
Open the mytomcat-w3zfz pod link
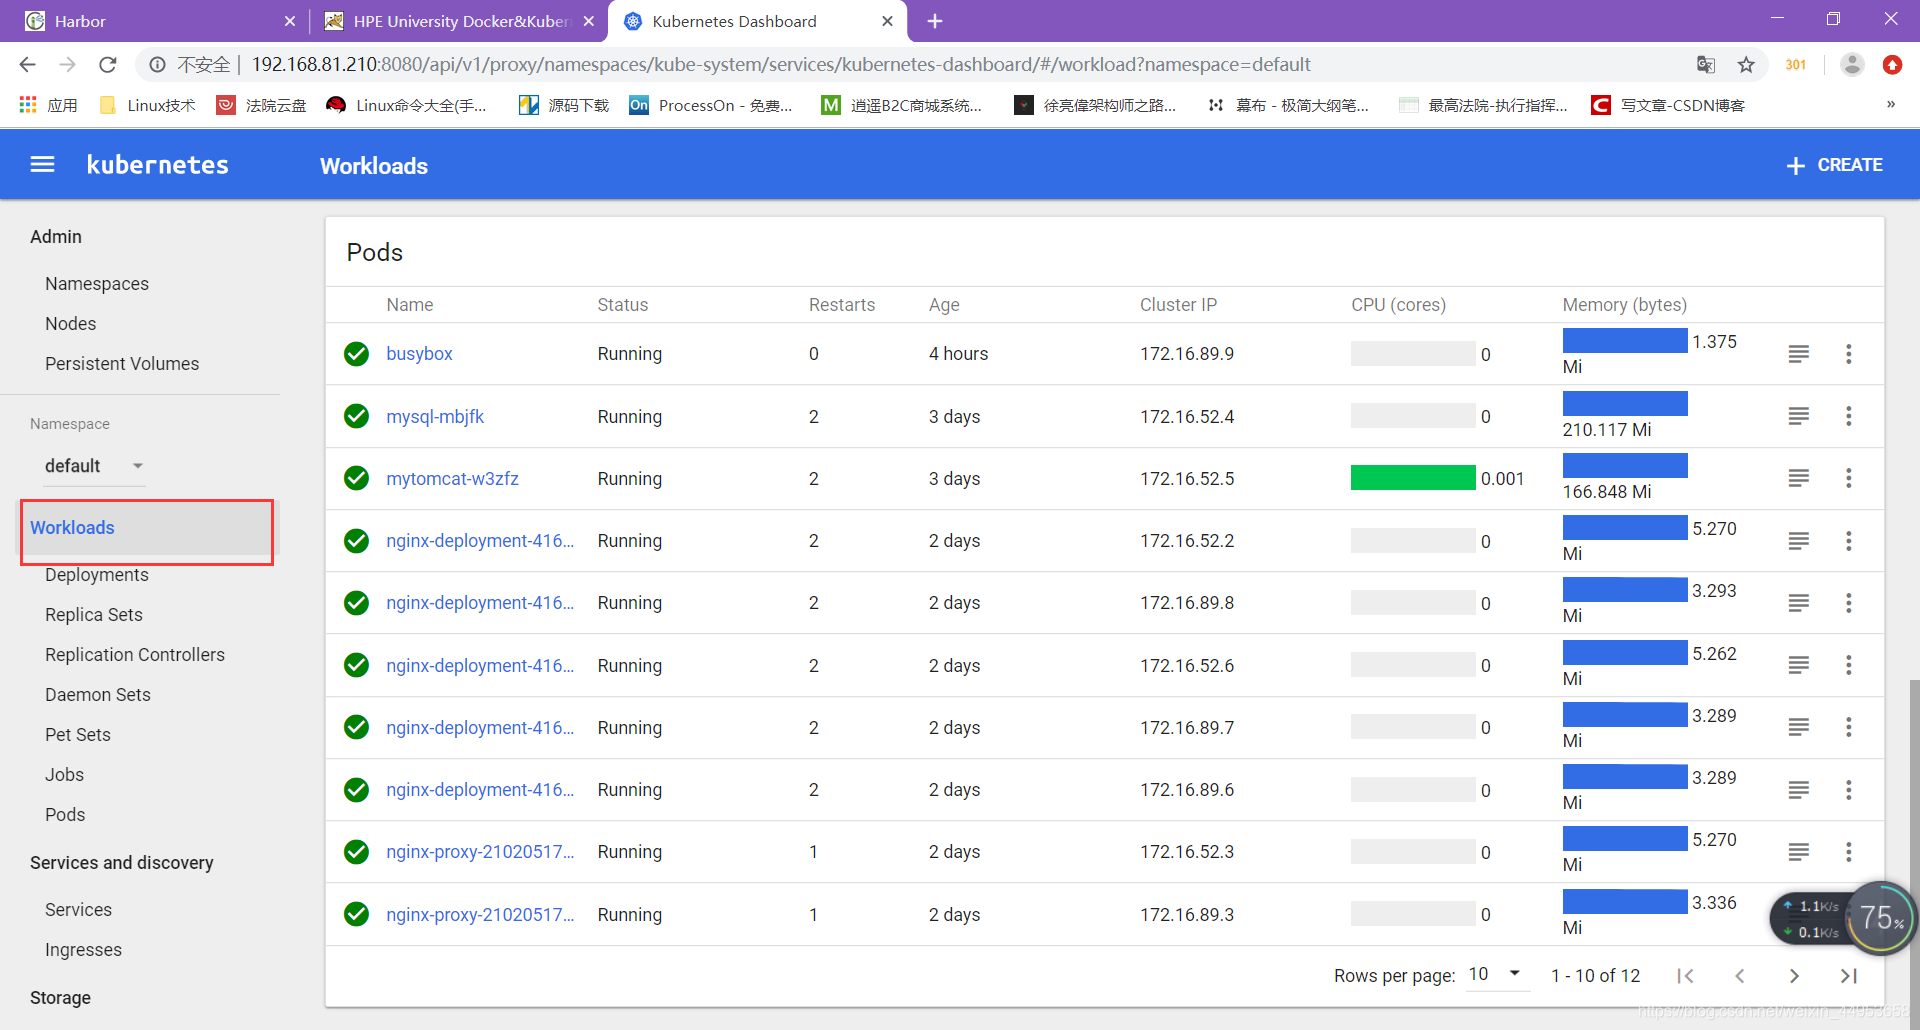click(452, 479)
